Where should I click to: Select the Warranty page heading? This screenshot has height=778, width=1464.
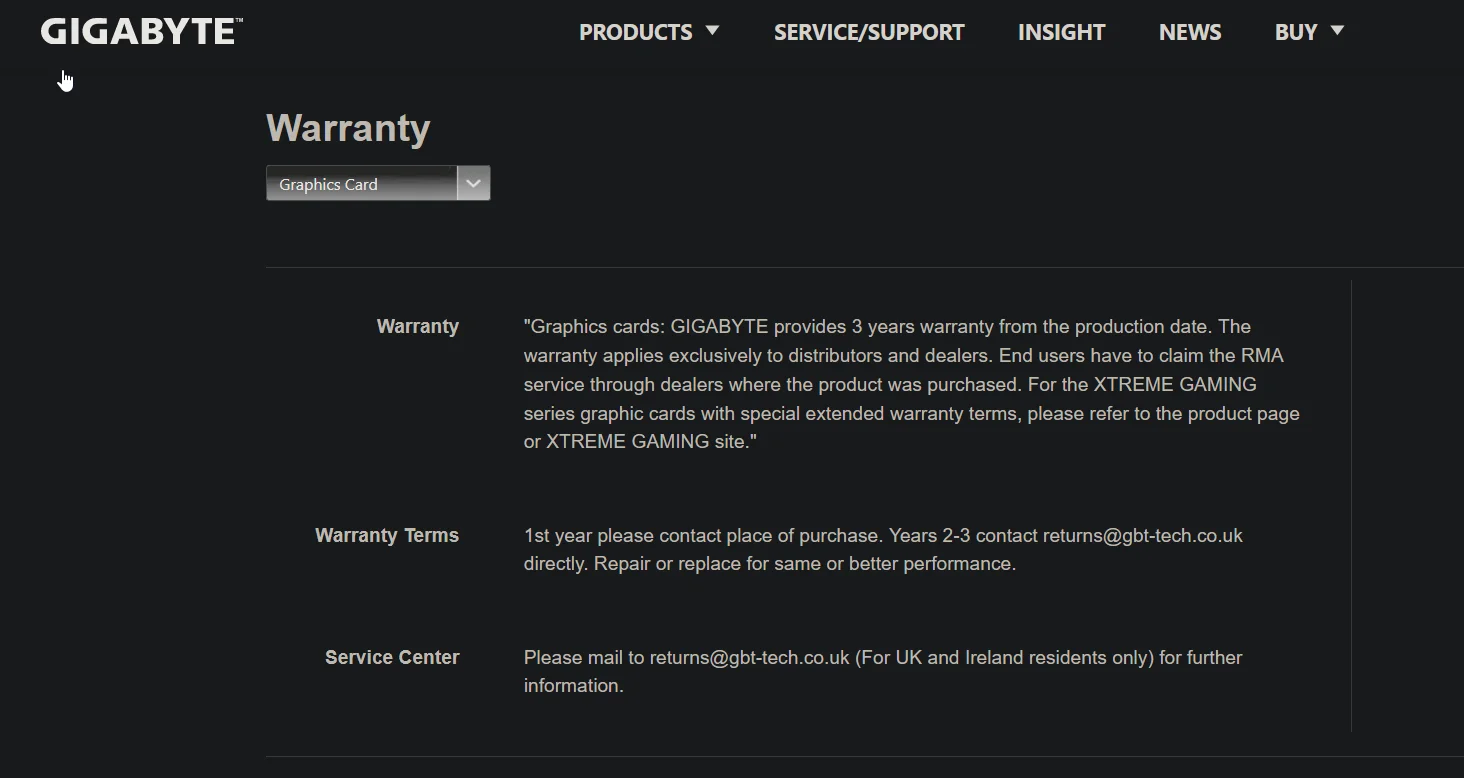point(348,128)
